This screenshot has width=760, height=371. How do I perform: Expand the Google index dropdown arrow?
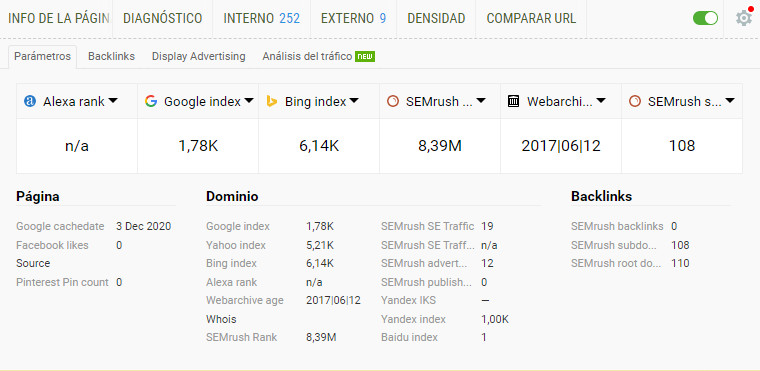[249, 101]
